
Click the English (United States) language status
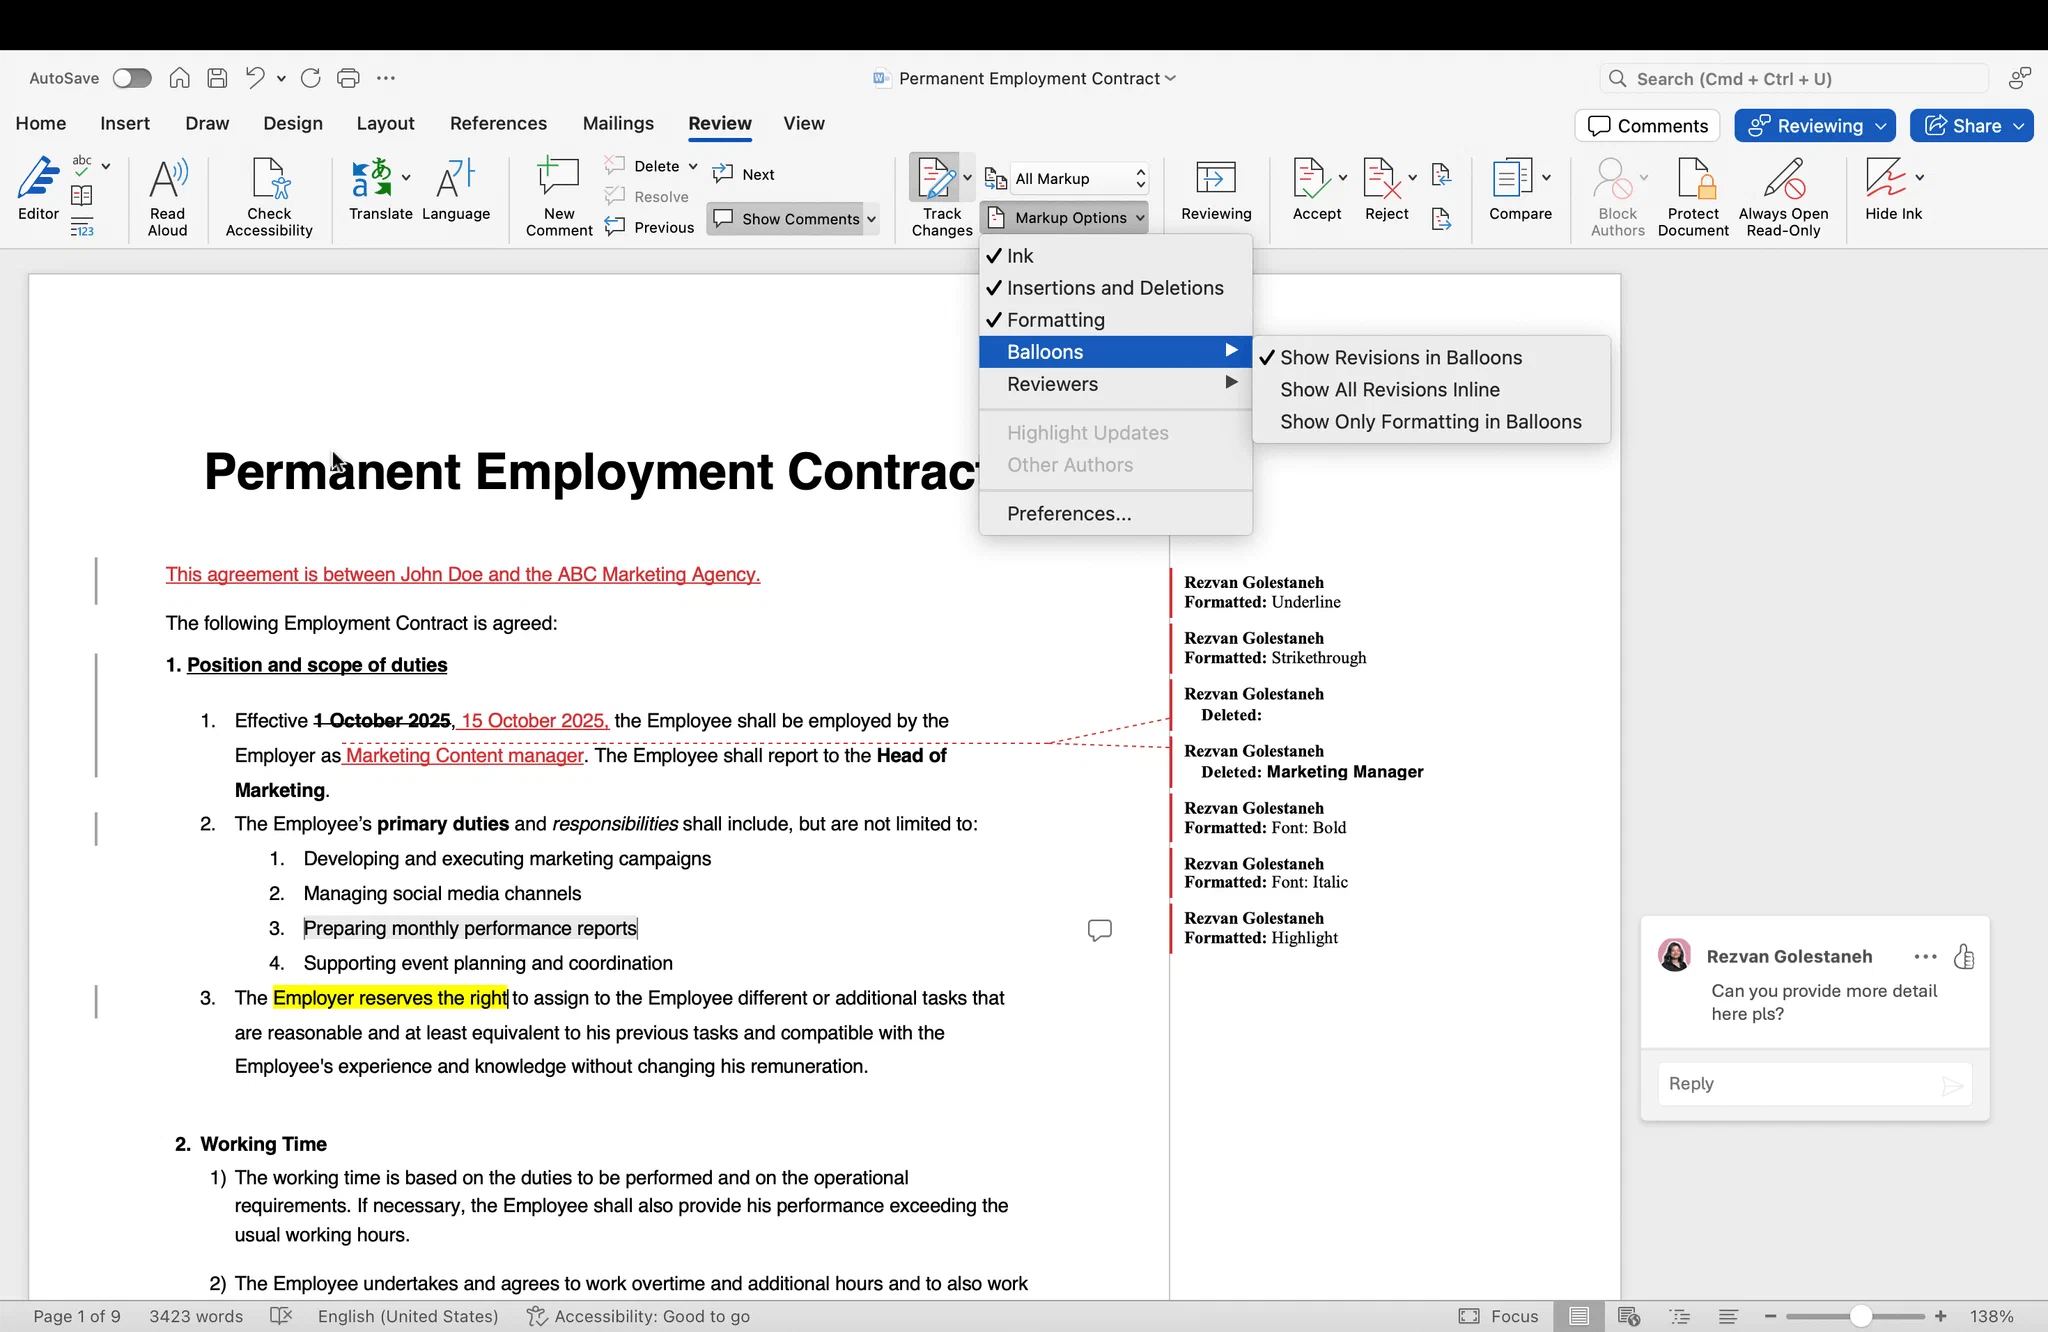pyautogui.click(x=408, y=1316)
